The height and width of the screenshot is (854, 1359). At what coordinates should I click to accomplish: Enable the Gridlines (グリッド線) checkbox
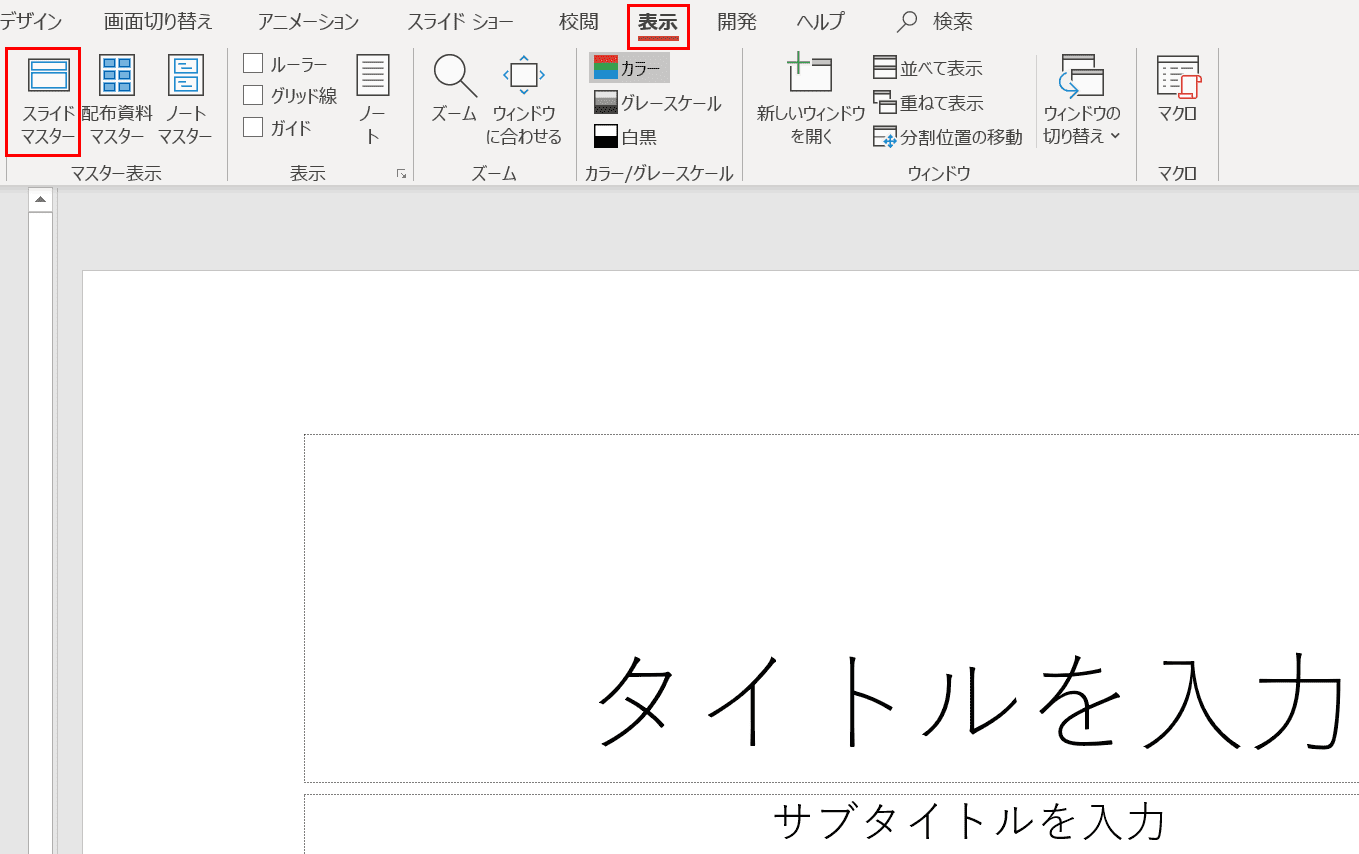(253, 96)
